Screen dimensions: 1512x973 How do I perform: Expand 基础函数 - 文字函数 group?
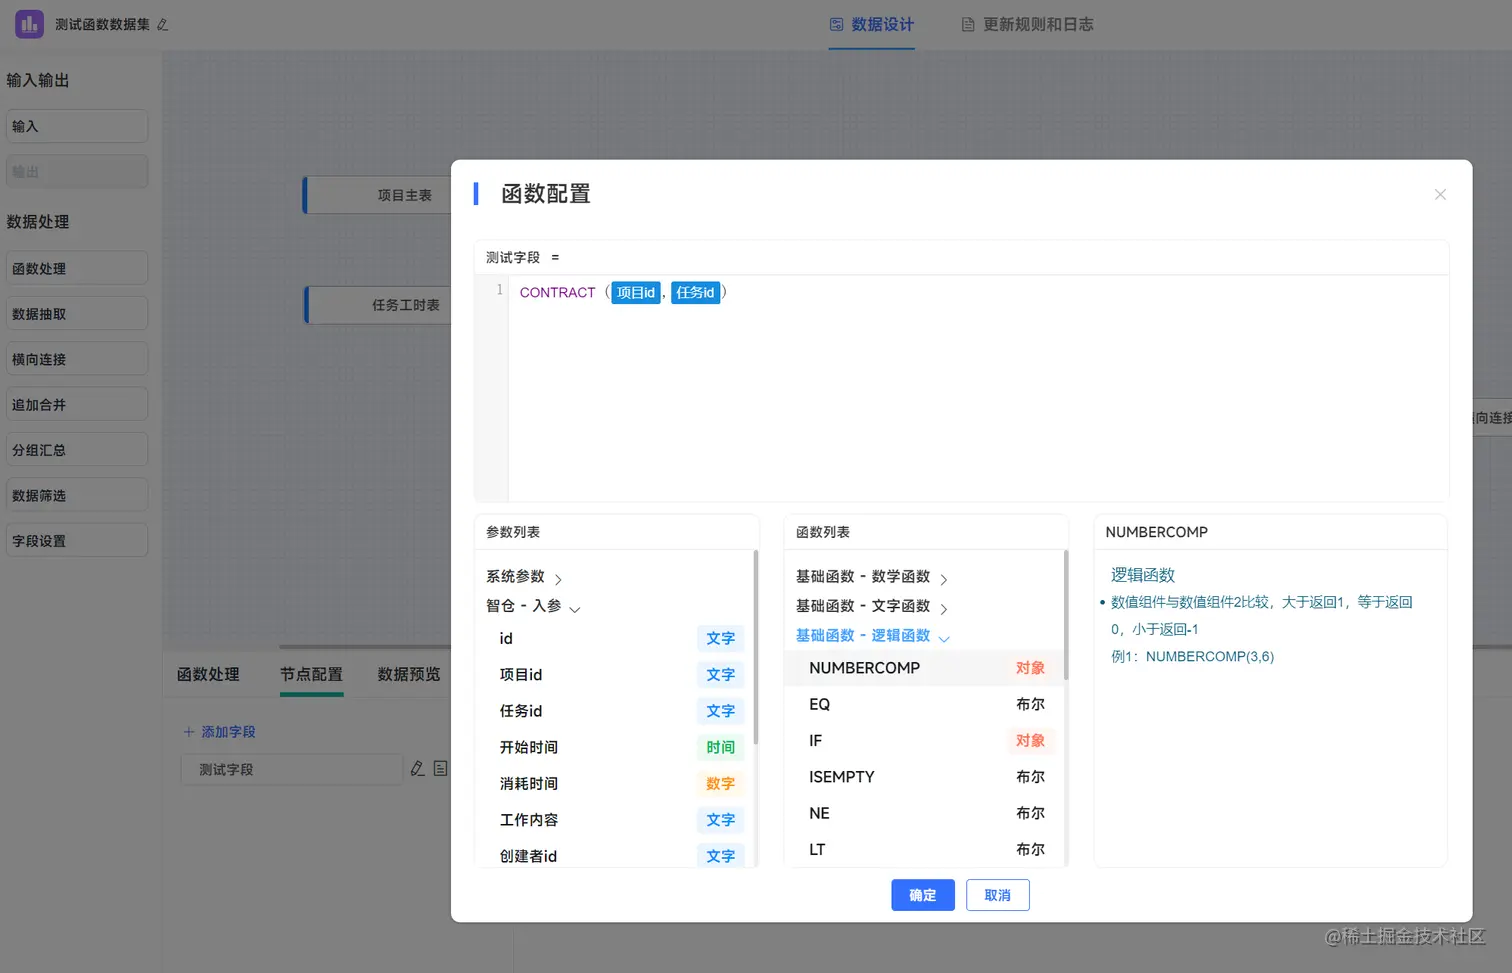943,608
